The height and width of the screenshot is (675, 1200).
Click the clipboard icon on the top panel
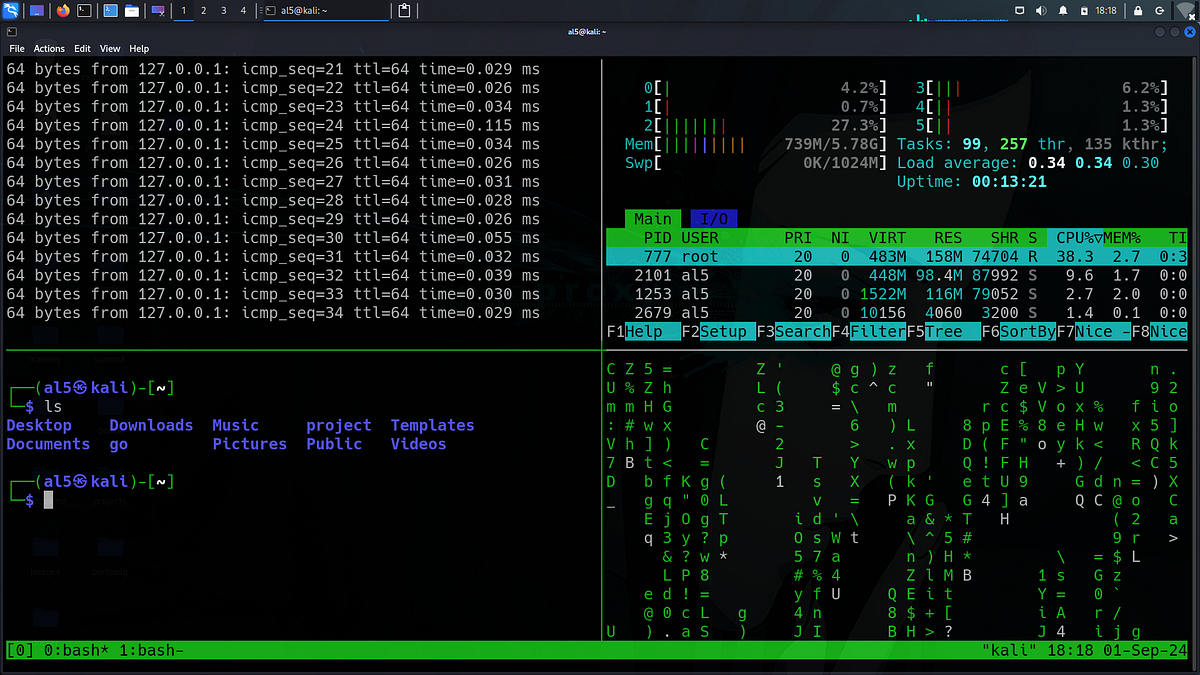pyautogui.click(x=402, y=11)
